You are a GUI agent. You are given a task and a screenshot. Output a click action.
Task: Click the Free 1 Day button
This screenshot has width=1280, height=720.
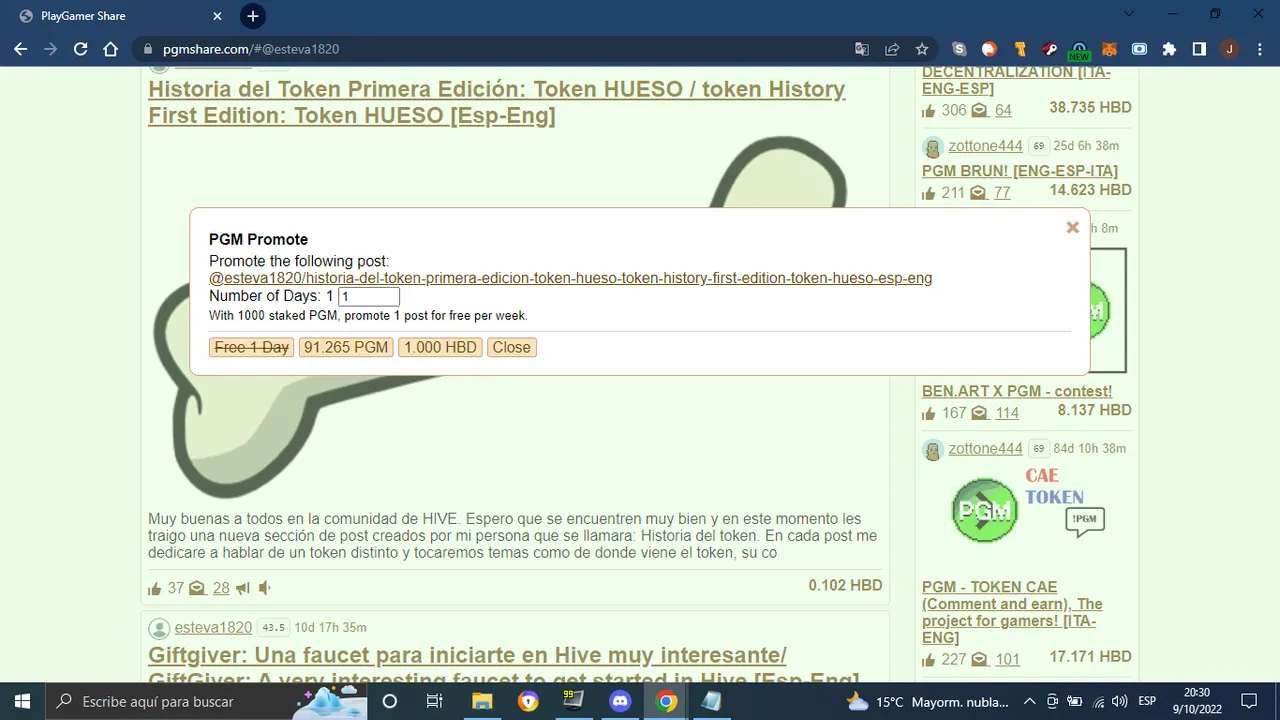point(252,347)
